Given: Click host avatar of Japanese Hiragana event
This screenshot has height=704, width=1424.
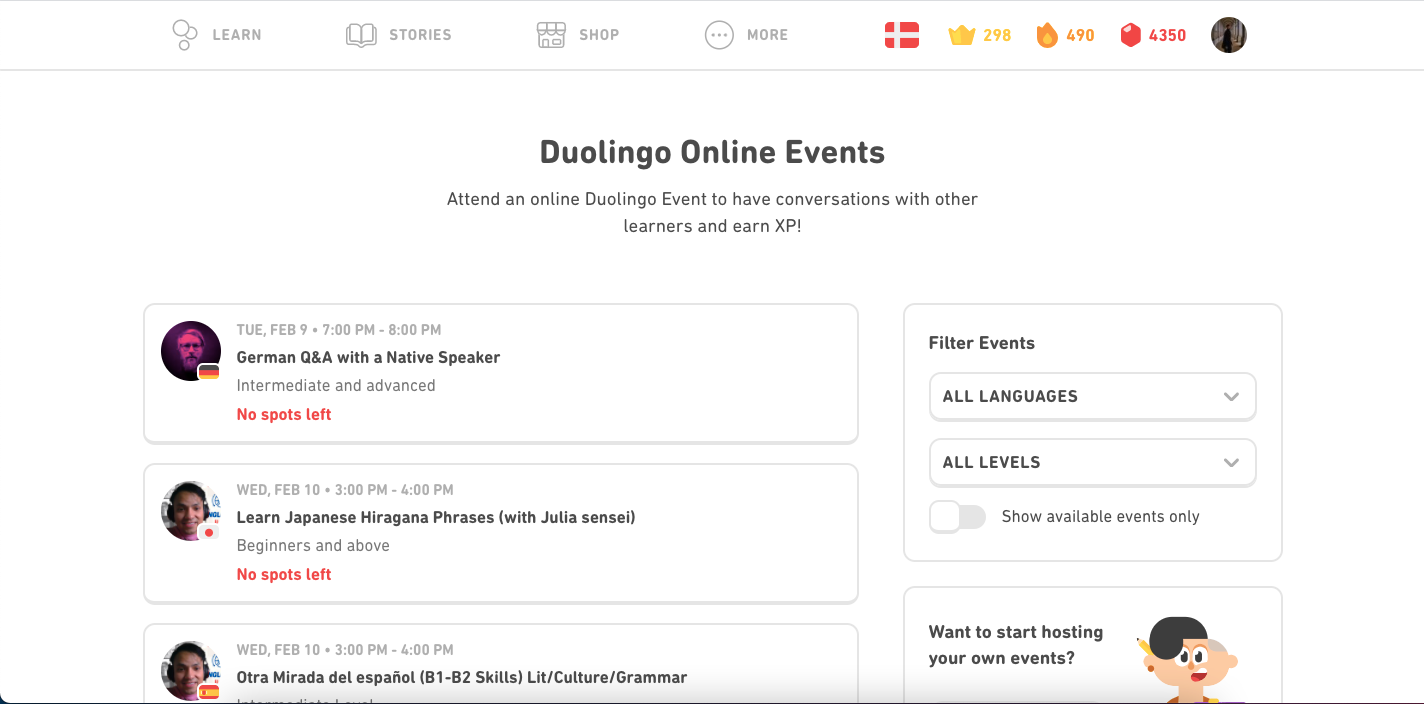Looking at the screenshot, I should pyautogui.click(x=191, y=511).
